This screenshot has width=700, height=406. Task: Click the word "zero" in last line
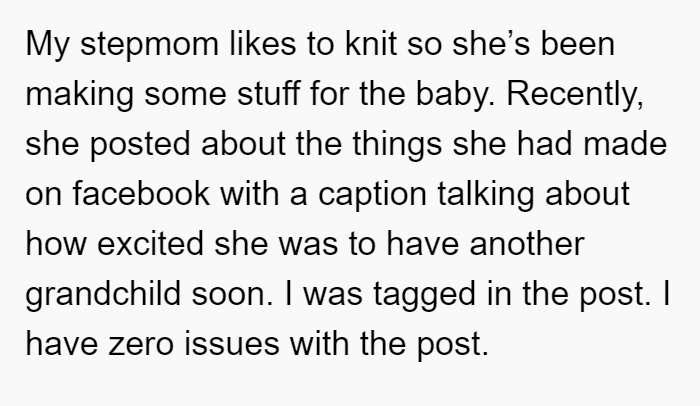point(141,344)
